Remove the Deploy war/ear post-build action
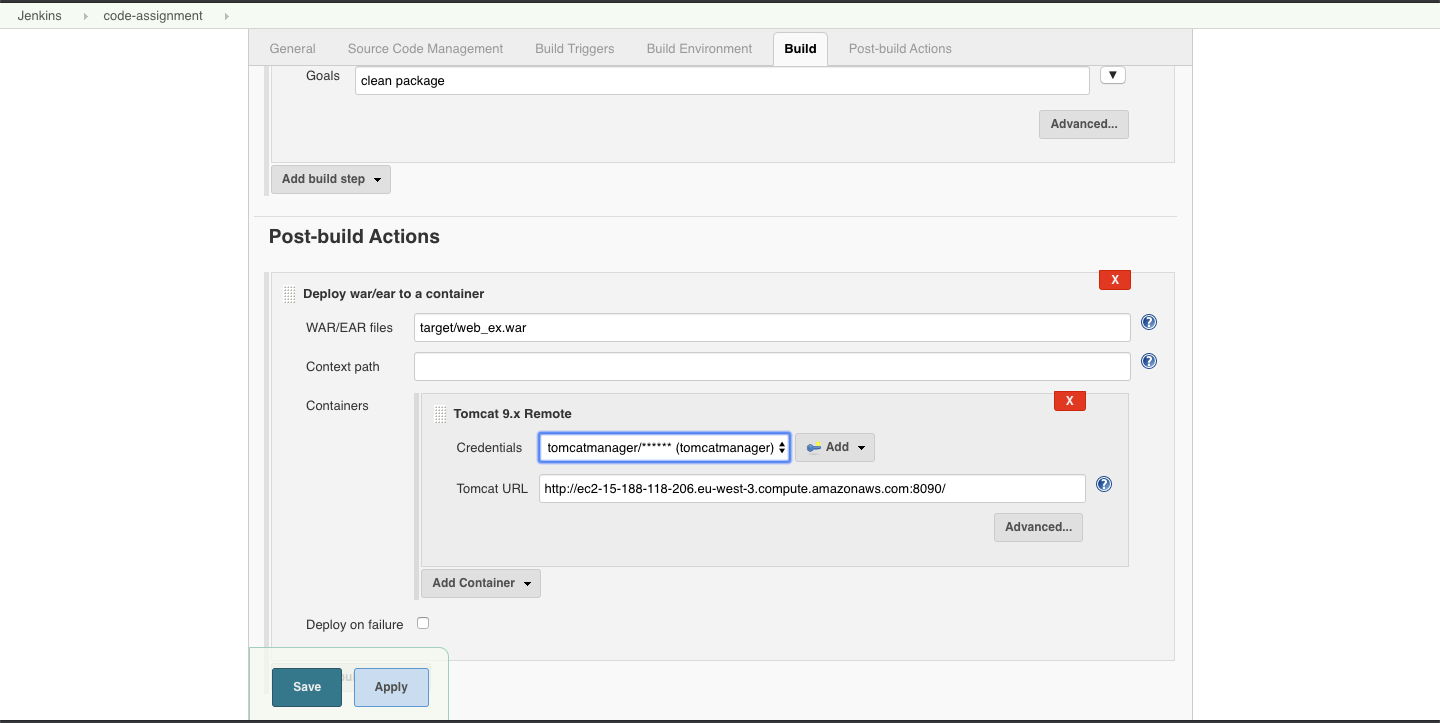Viewport: 1440px width, 723px height. point(1114,280)
